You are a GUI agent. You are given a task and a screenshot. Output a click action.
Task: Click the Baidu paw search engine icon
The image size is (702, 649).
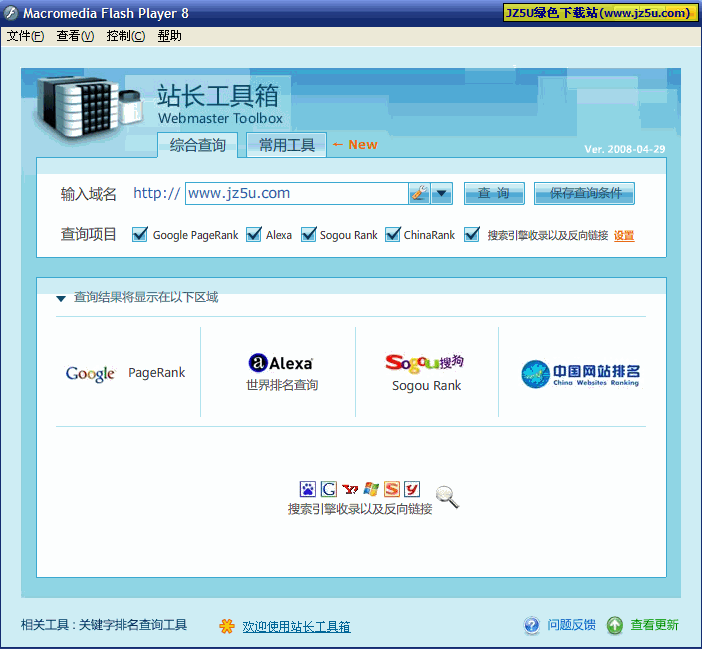pos(308,489)
